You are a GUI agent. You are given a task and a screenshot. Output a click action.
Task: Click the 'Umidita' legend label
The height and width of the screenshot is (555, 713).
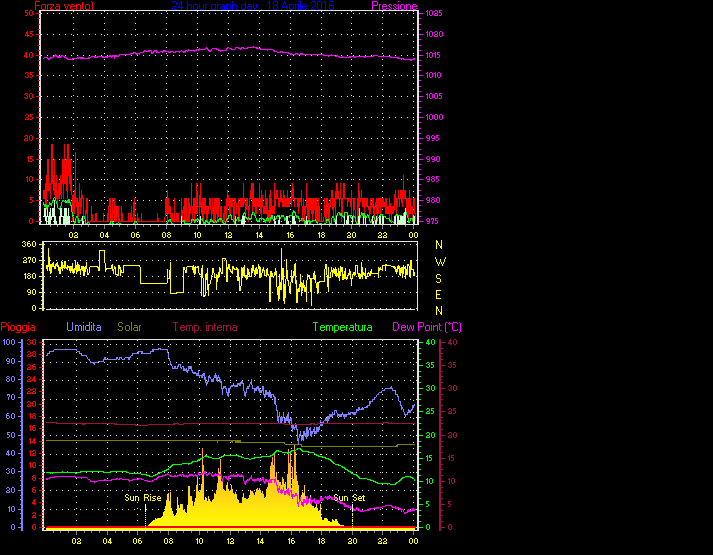tap(84, 327)
